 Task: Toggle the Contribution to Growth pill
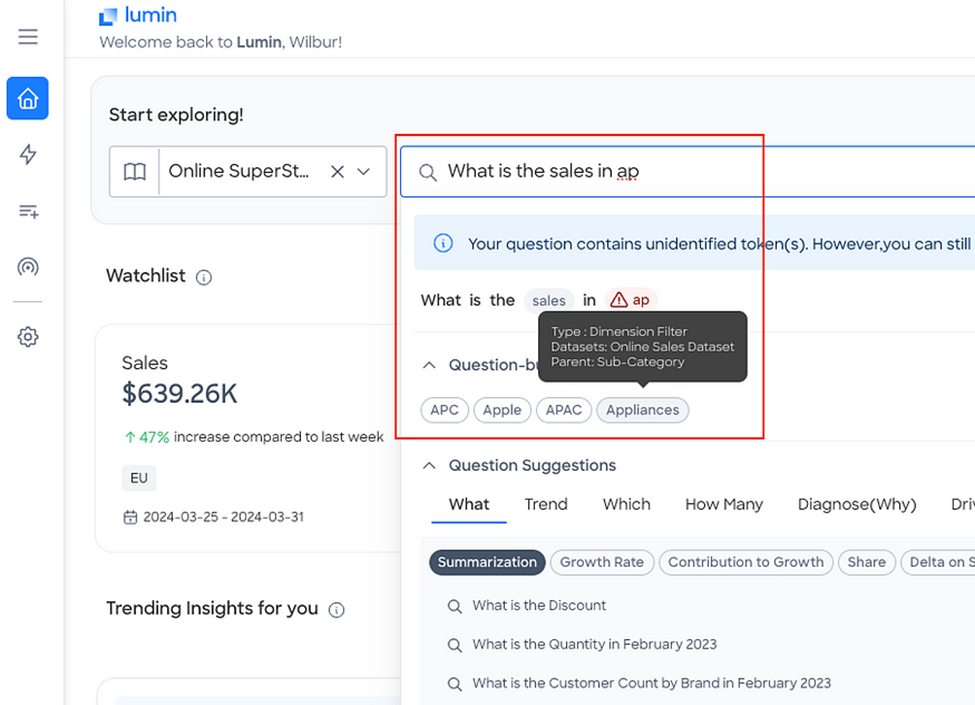(x=746, y=562)
